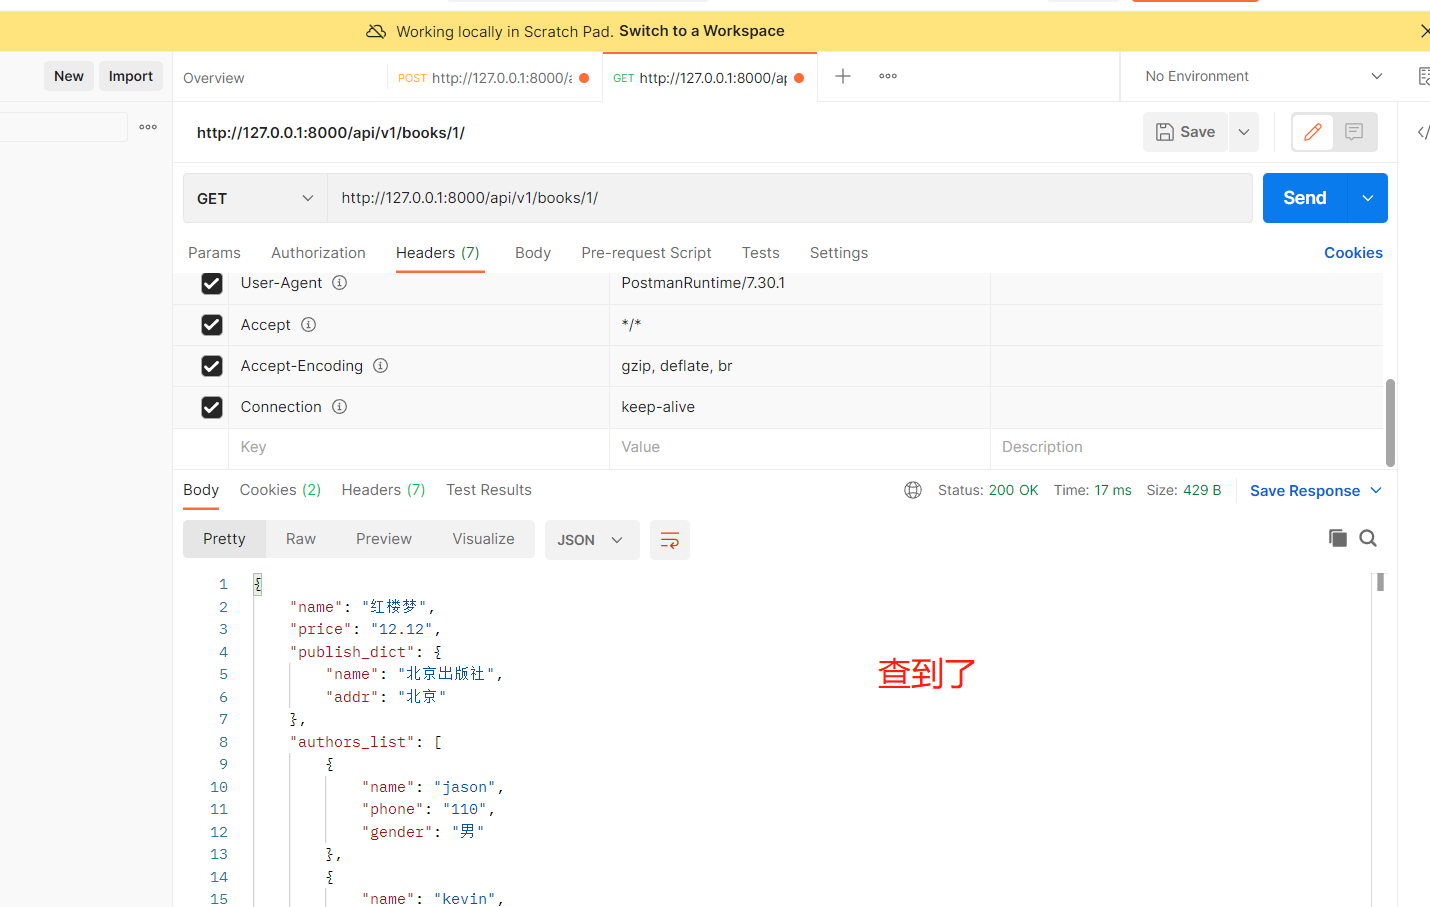Viewport: 1430px width, 907px height.
Task: Show info for Connection header
Action: pos(340,407)
